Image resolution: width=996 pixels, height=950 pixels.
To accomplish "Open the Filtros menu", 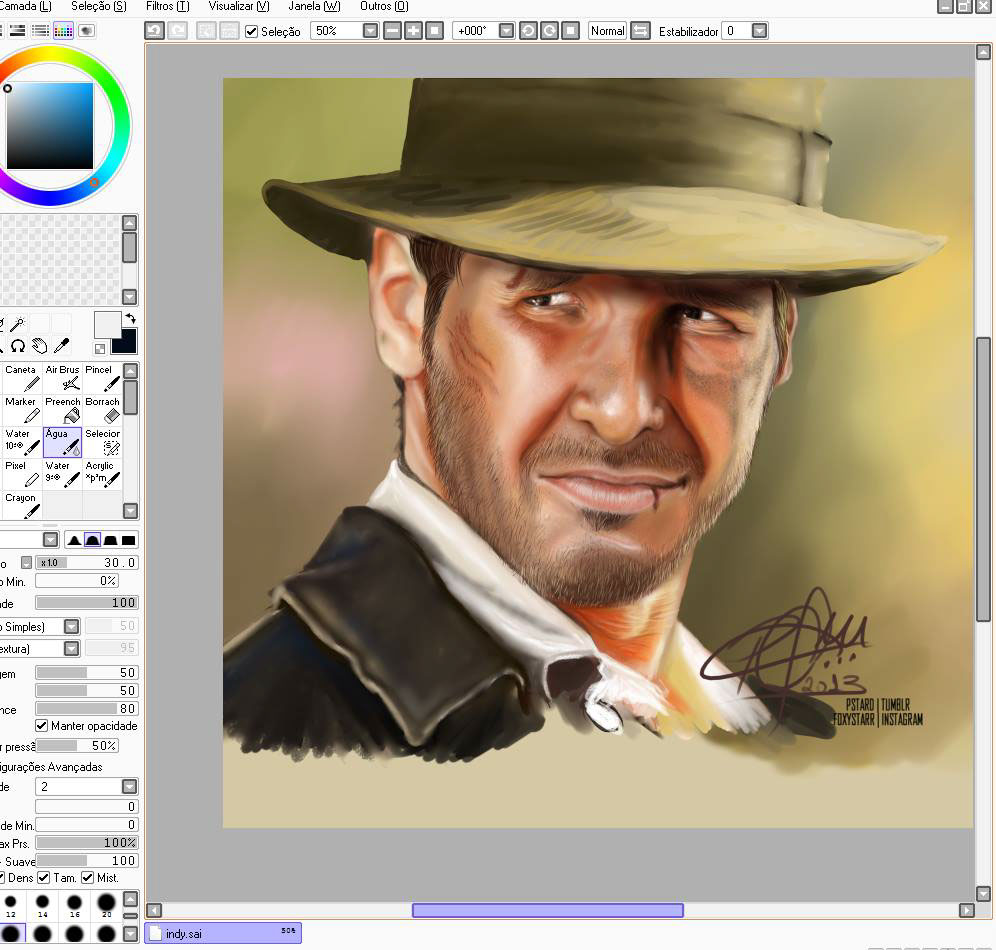I will tap(167, 6).
